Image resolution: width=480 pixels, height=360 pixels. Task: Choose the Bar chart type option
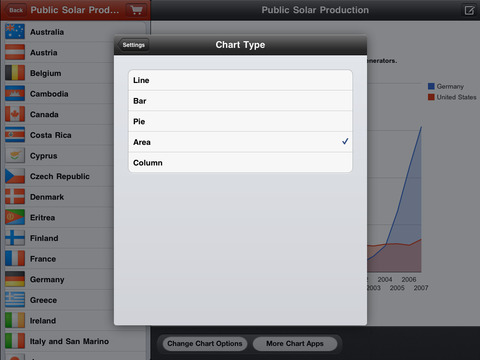[x=240, y=101]
